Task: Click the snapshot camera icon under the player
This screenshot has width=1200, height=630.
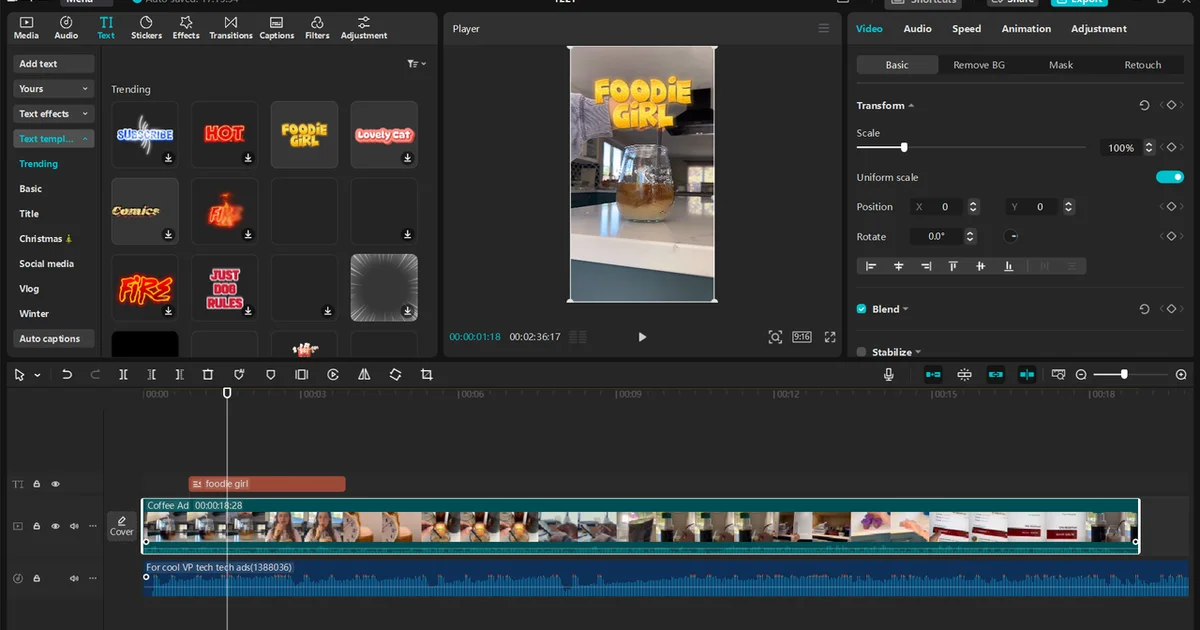Action: click(x=775, y=337)
